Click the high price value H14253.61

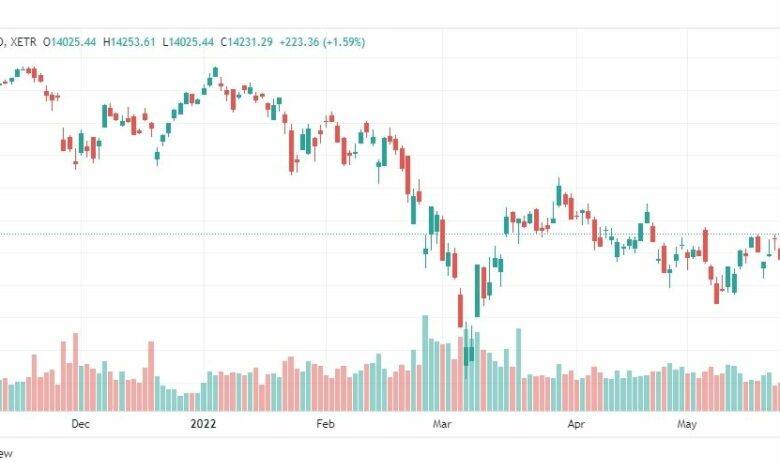pyautogui.click(x=129, y=42)
